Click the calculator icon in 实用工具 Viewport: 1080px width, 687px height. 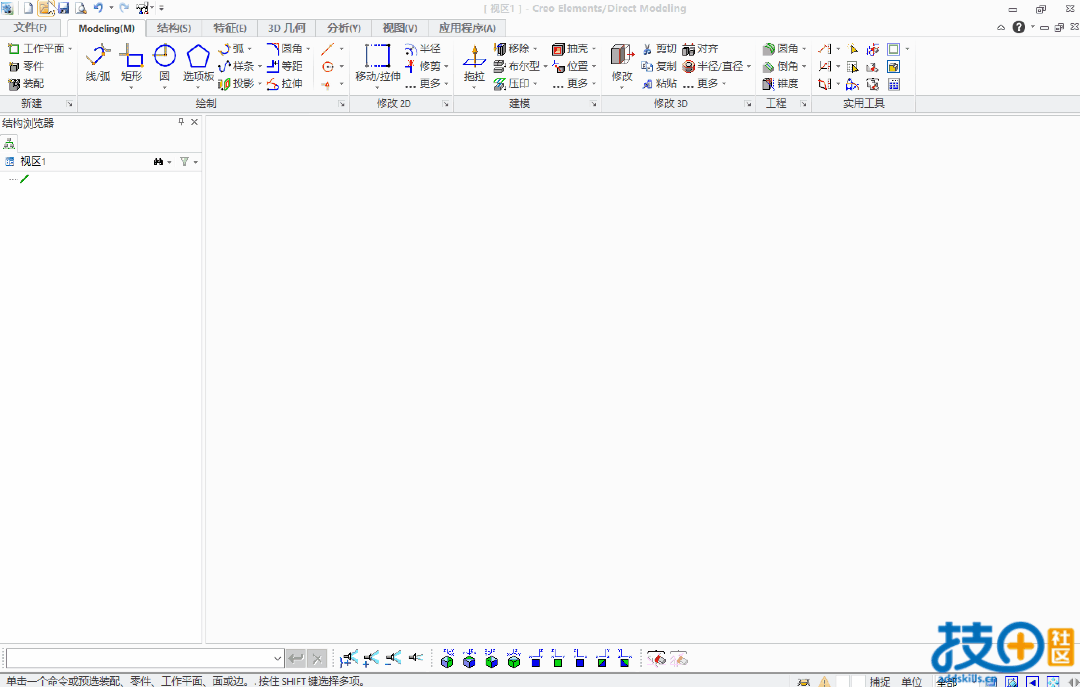tap(893, 84)
